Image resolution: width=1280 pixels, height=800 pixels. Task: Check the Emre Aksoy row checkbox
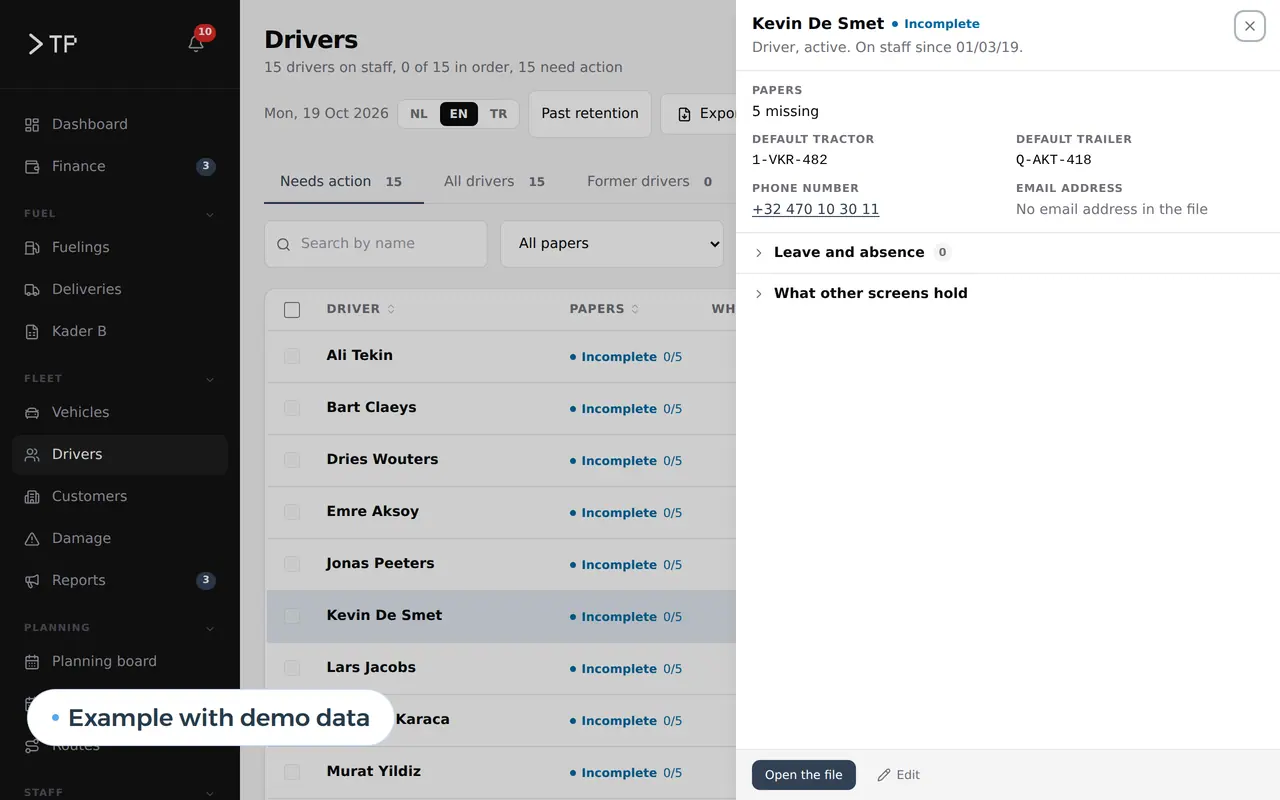pos(292,512)
